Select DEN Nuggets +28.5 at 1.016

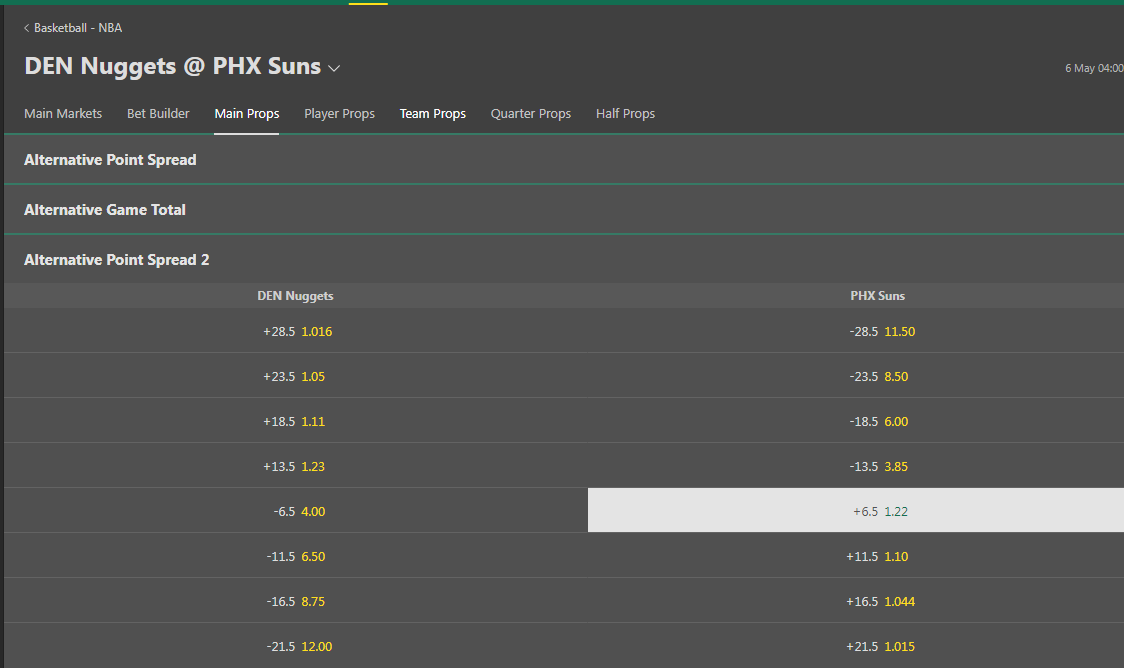(297, 331)
